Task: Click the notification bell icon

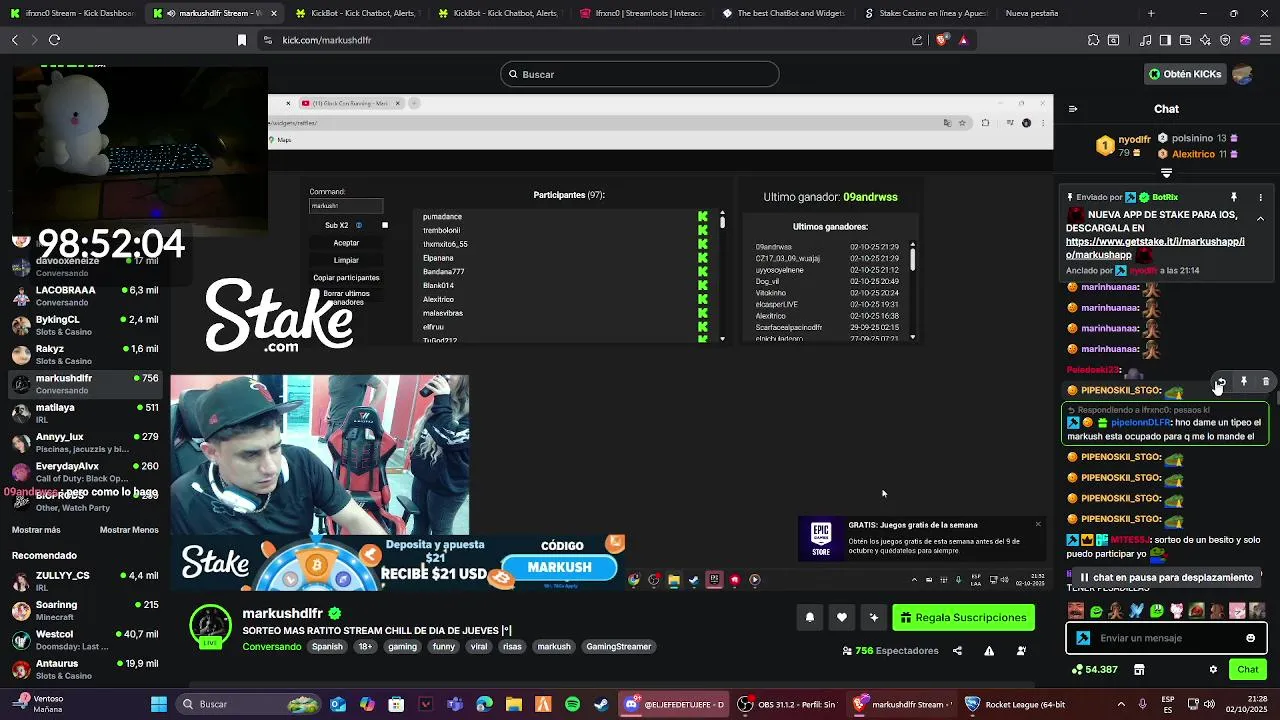Action: tap(810, 618)
